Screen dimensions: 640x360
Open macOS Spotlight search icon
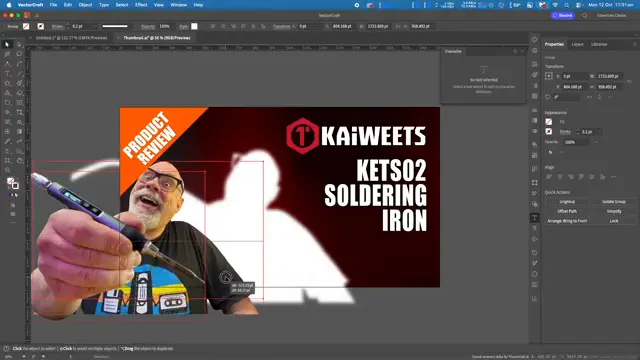tap(567, 5)
